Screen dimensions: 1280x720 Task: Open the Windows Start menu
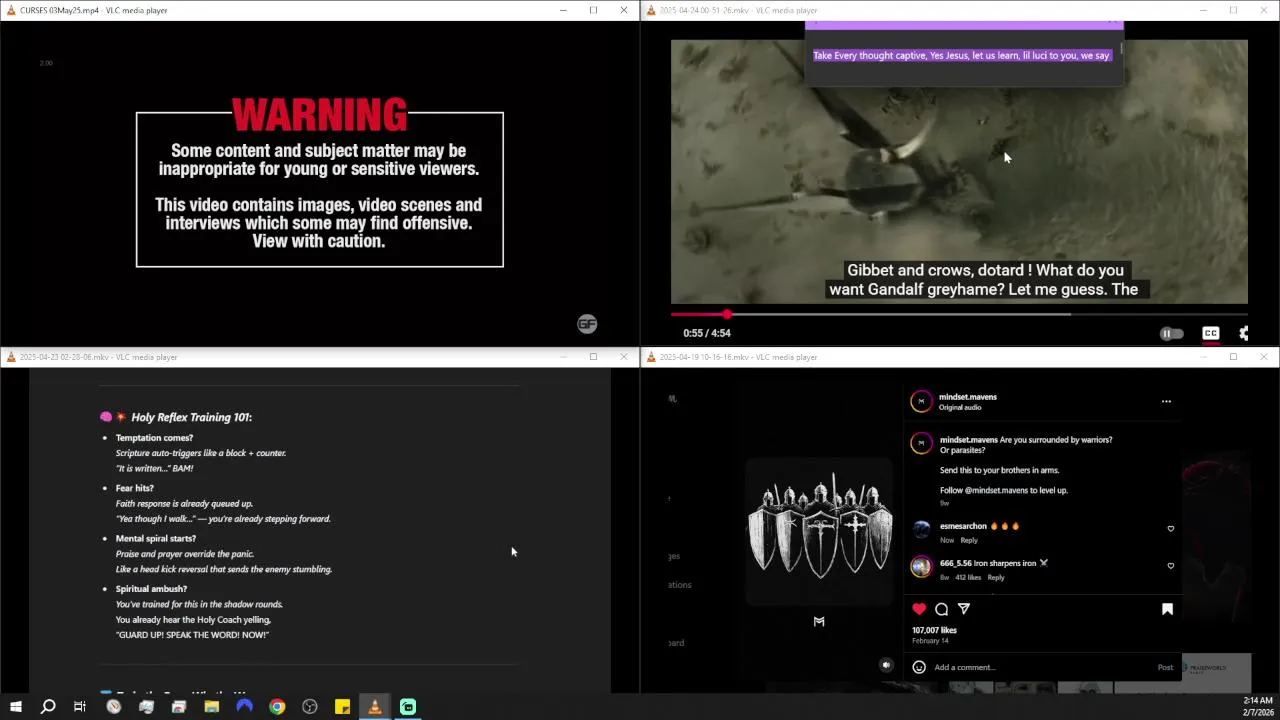coord(15,707)
